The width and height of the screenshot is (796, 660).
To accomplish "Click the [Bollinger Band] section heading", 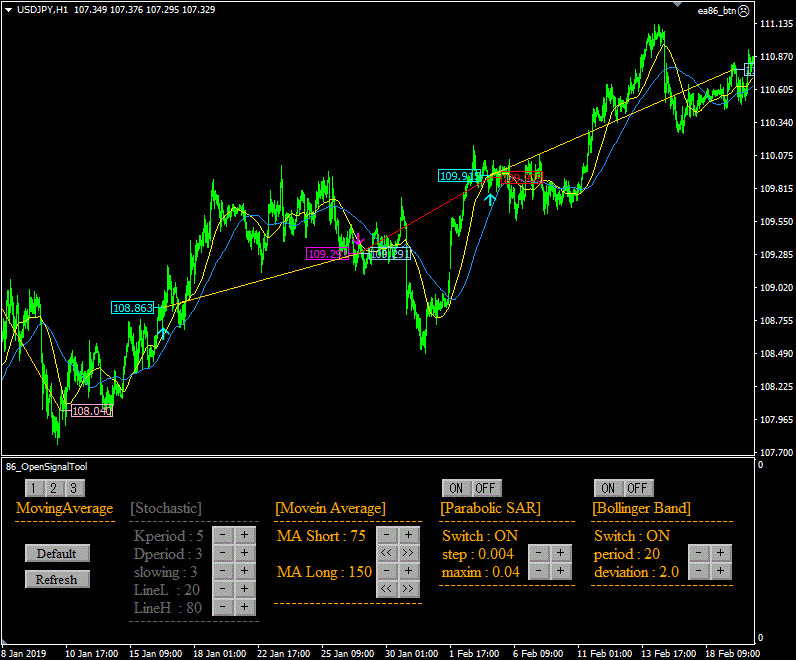I will click(x=642, y=508).
